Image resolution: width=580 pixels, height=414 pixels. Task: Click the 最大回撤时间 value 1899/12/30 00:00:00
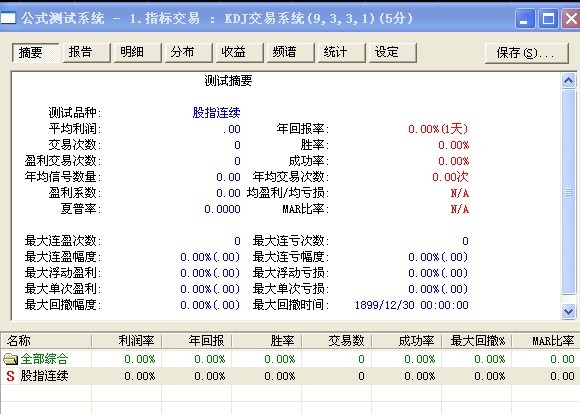412,305
